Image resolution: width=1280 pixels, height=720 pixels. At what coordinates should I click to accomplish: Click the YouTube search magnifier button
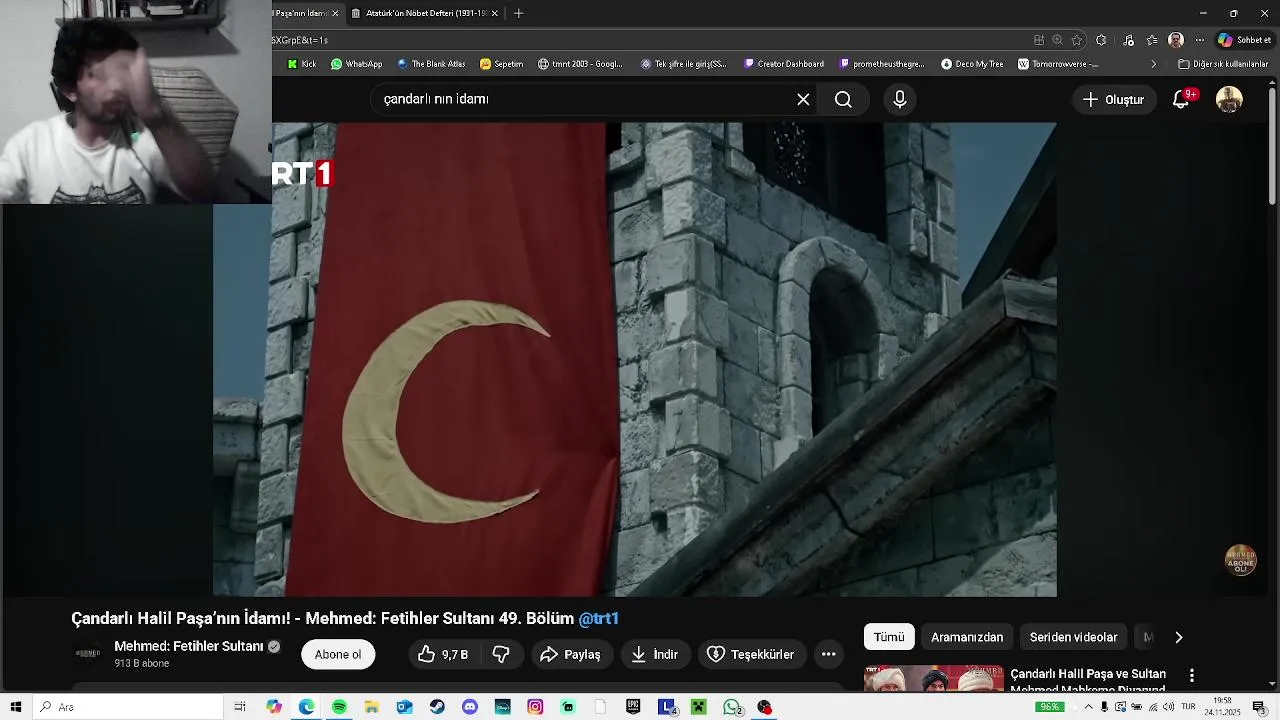[x=843, y=99]
